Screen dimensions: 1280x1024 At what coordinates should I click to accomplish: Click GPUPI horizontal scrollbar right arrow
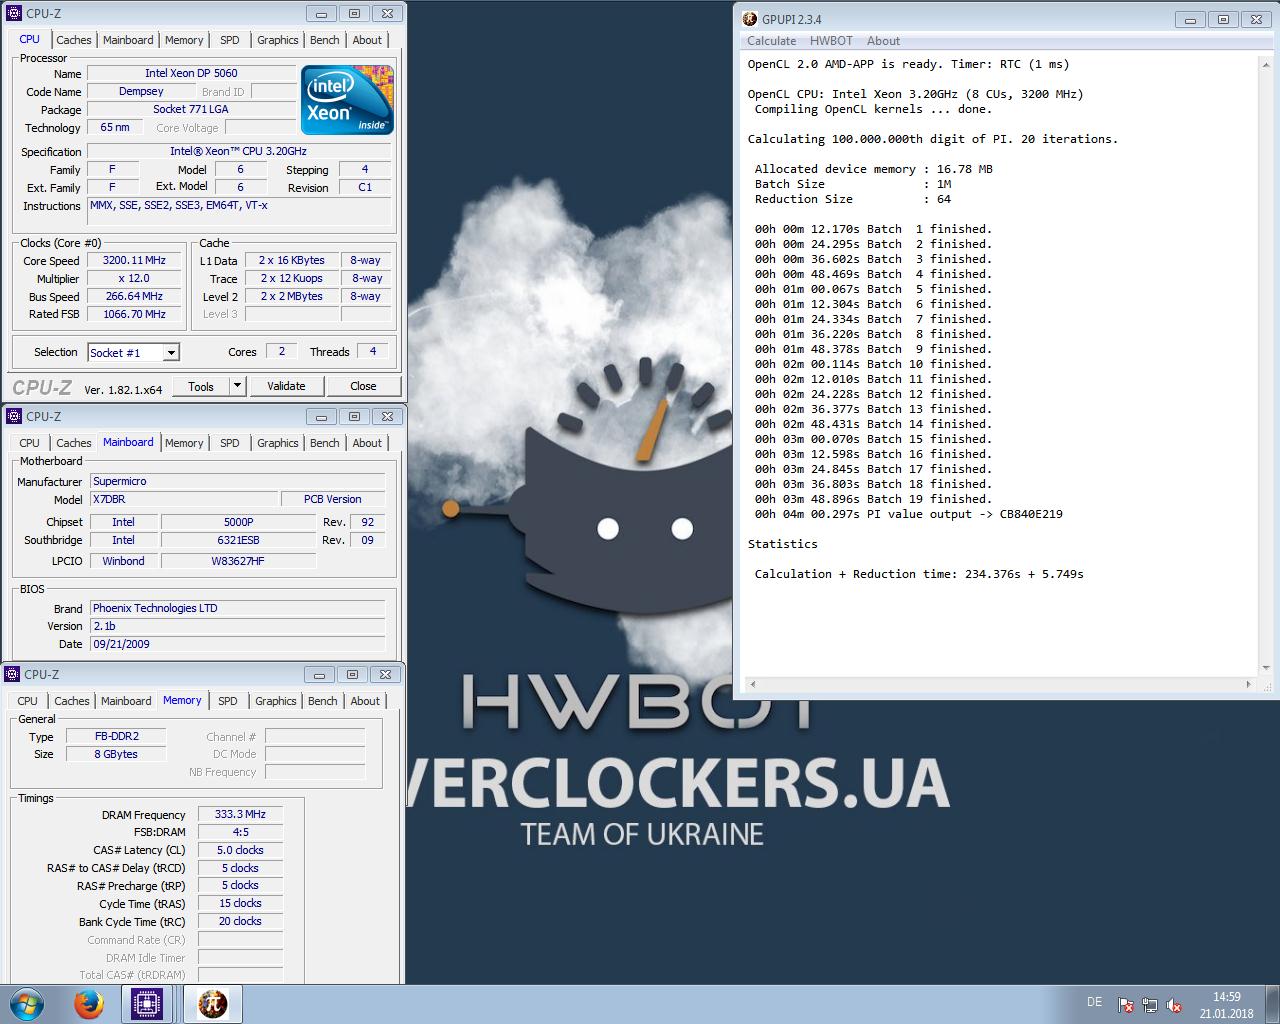(x=1249, y=685)
